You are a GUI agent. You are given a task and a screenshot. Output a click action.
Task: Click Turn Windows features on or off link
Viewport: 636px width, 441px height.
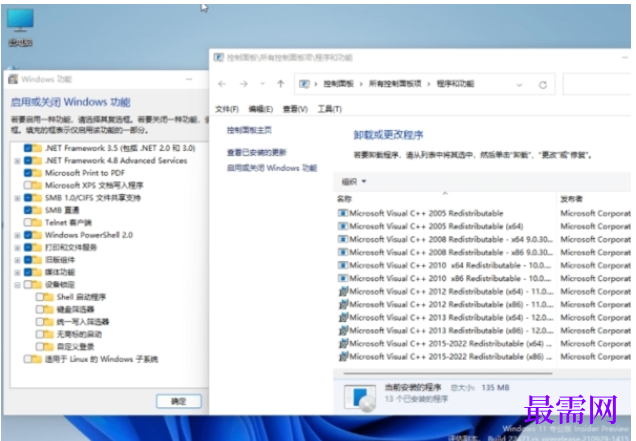272,168
